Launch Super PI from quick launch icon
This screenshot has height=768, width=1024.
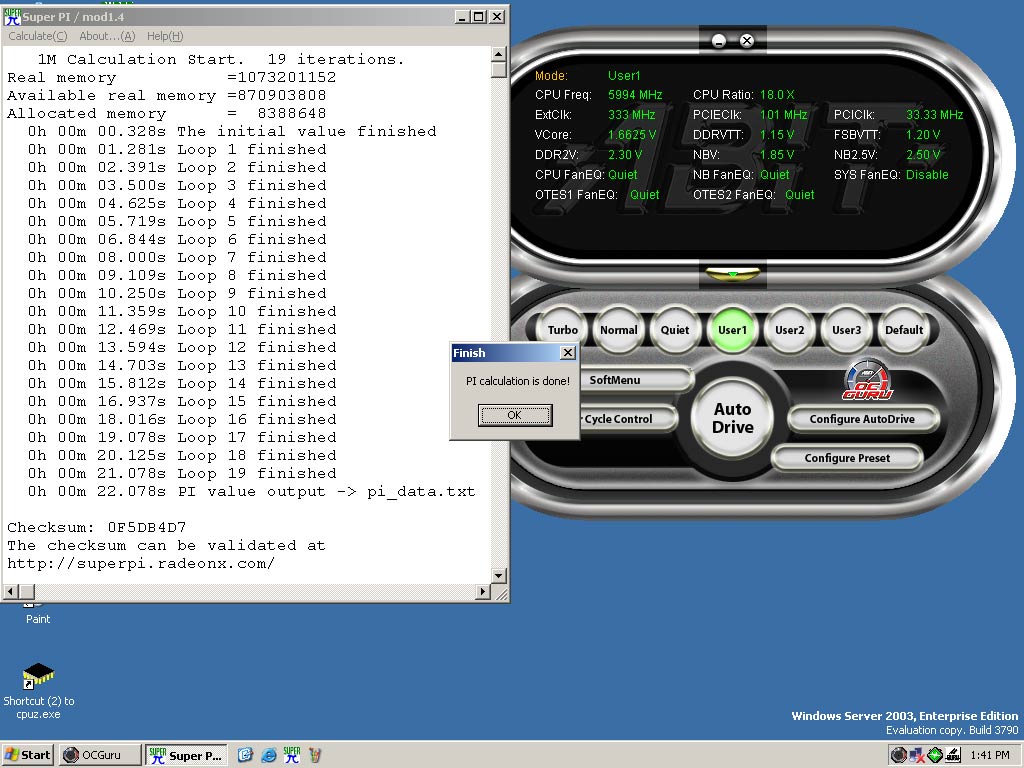click(x=292, y=755)
